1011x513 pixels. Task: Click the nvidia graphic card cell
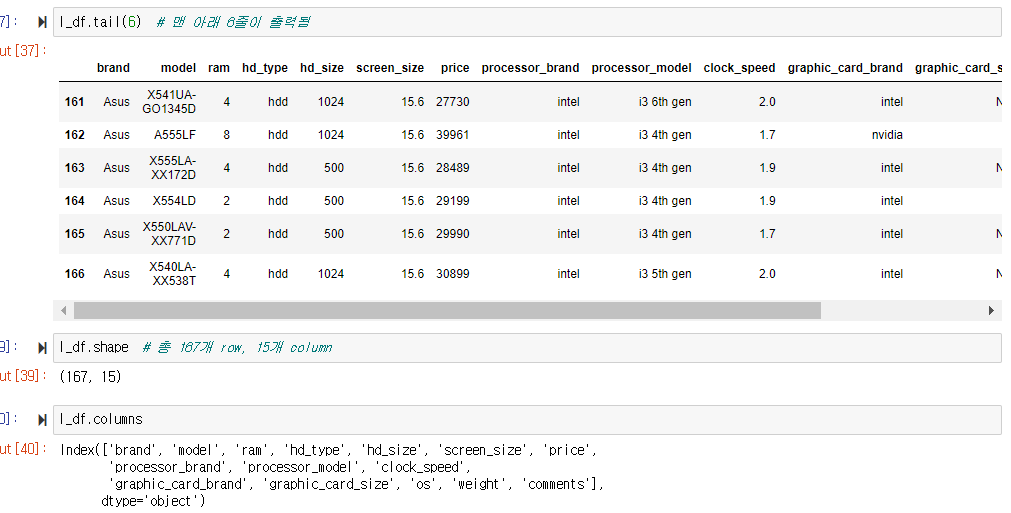click(887, 135)
